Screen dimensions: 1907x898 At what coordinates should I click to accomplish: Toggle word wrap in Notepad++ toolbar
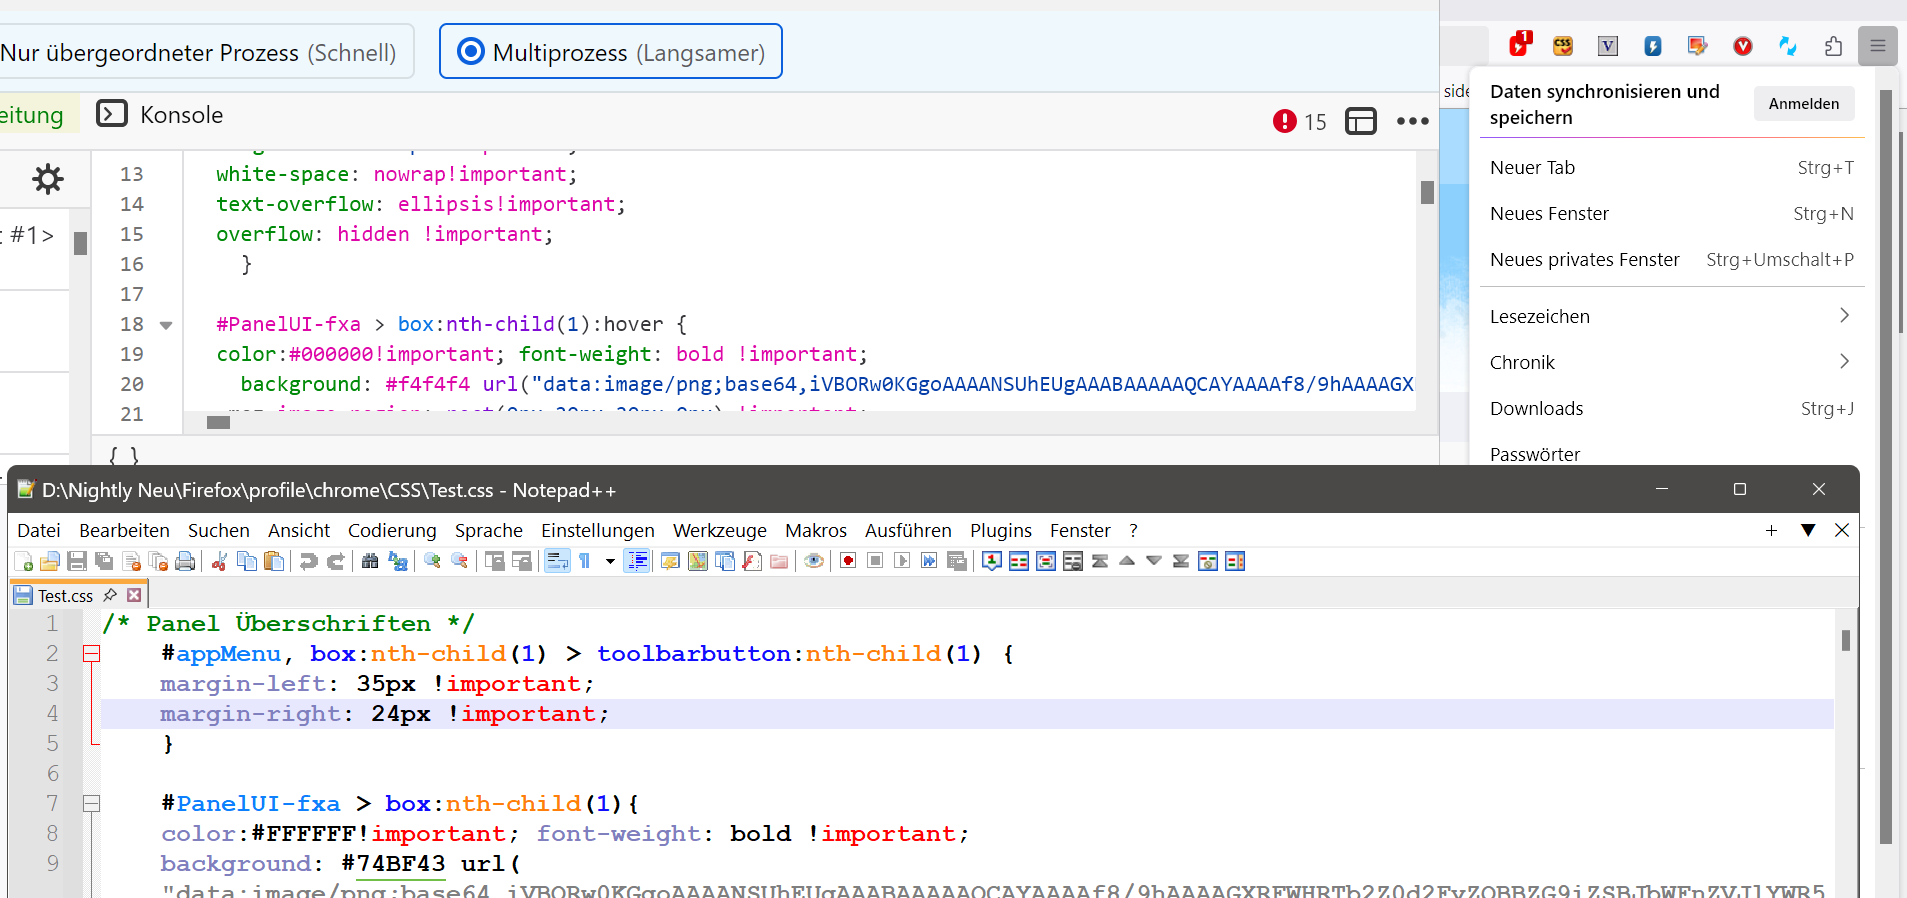point(557,561)
